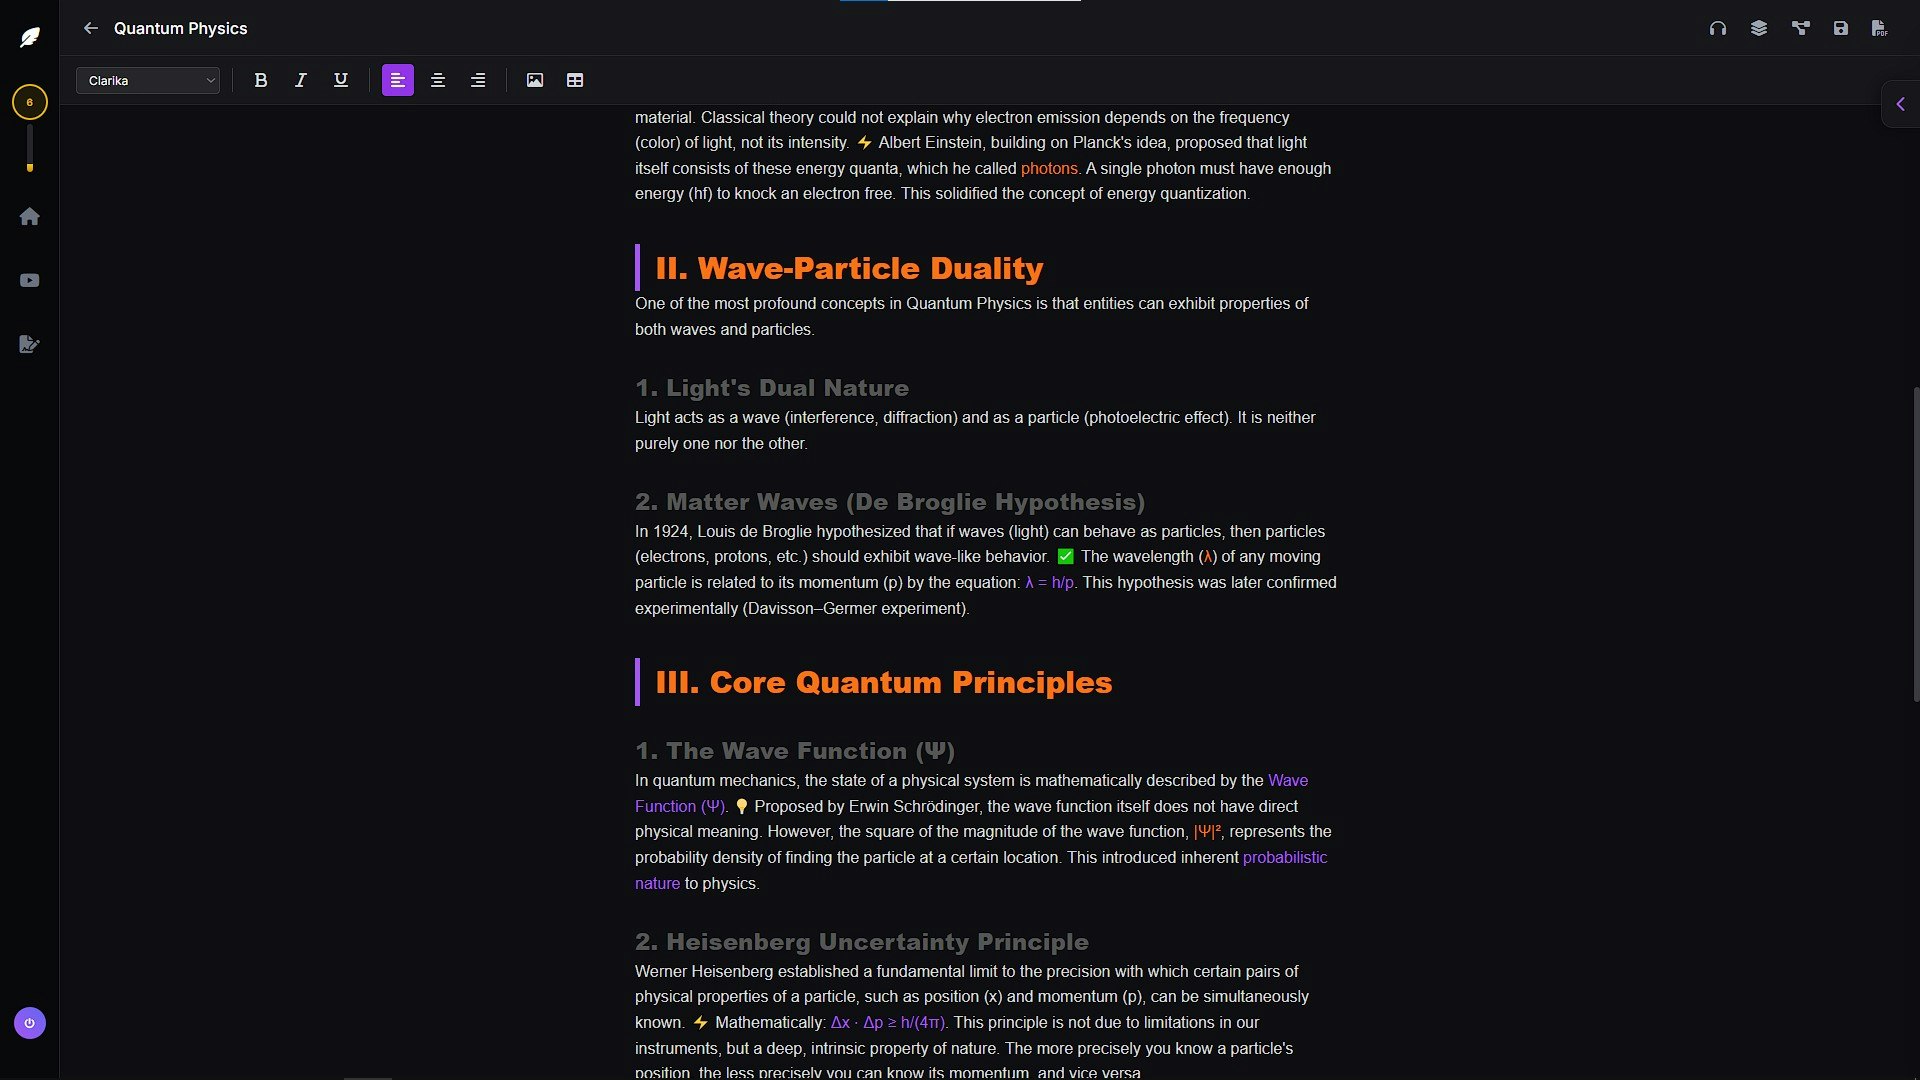Expand the collapsed right side panel
The image size is (1920, 1080).
pyautogui.click(x=1899, y=103)
